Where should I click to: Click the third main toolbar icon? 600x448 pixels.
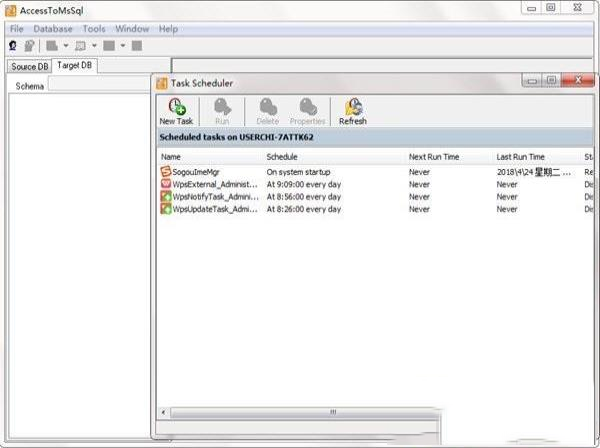pos(52,46)
